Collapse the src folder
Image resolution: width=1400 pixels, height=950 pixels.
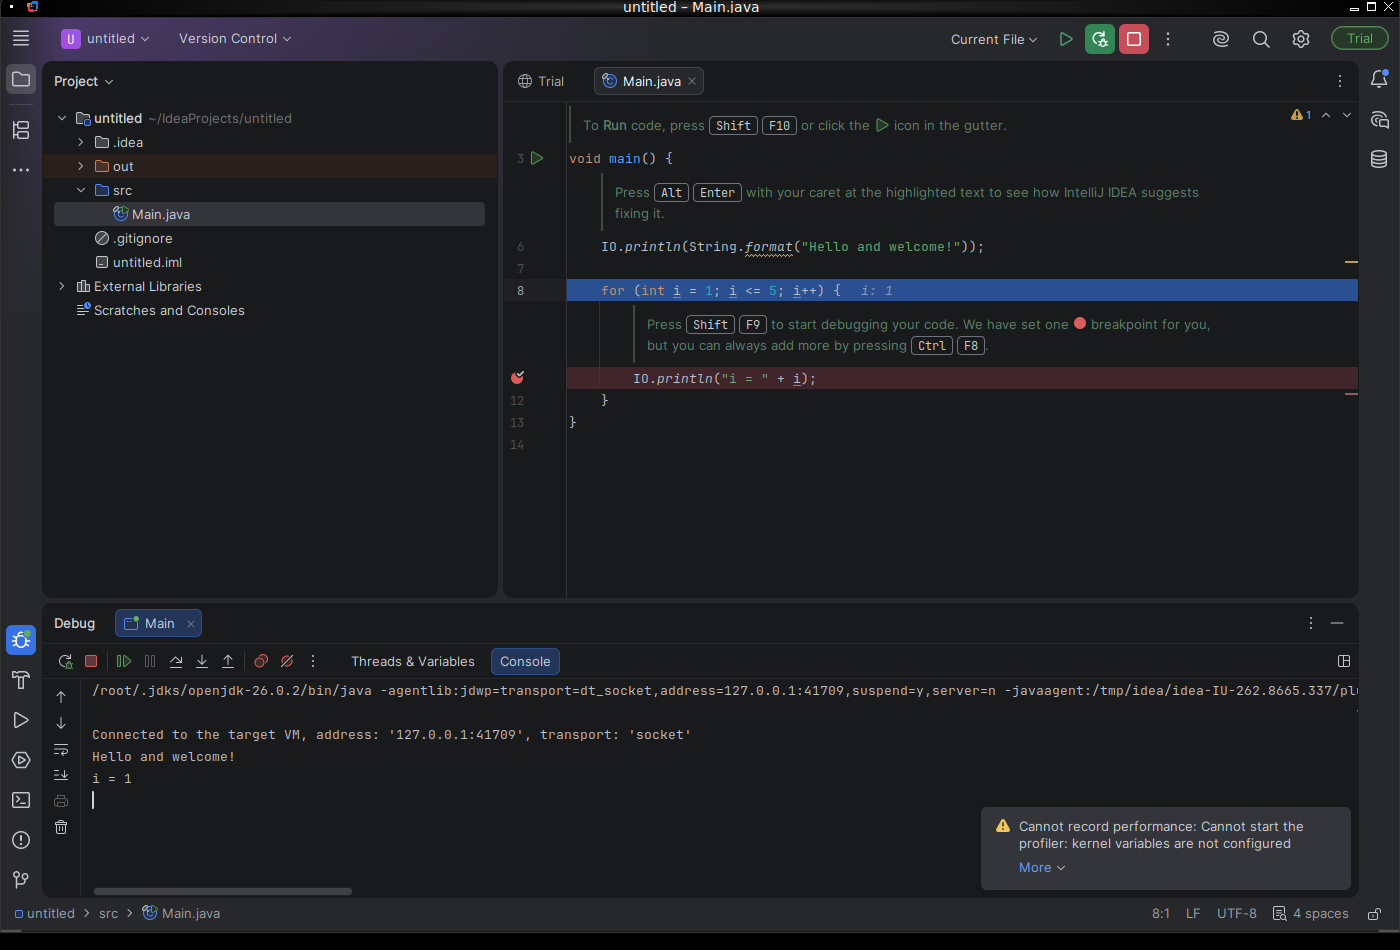[81, 190]
